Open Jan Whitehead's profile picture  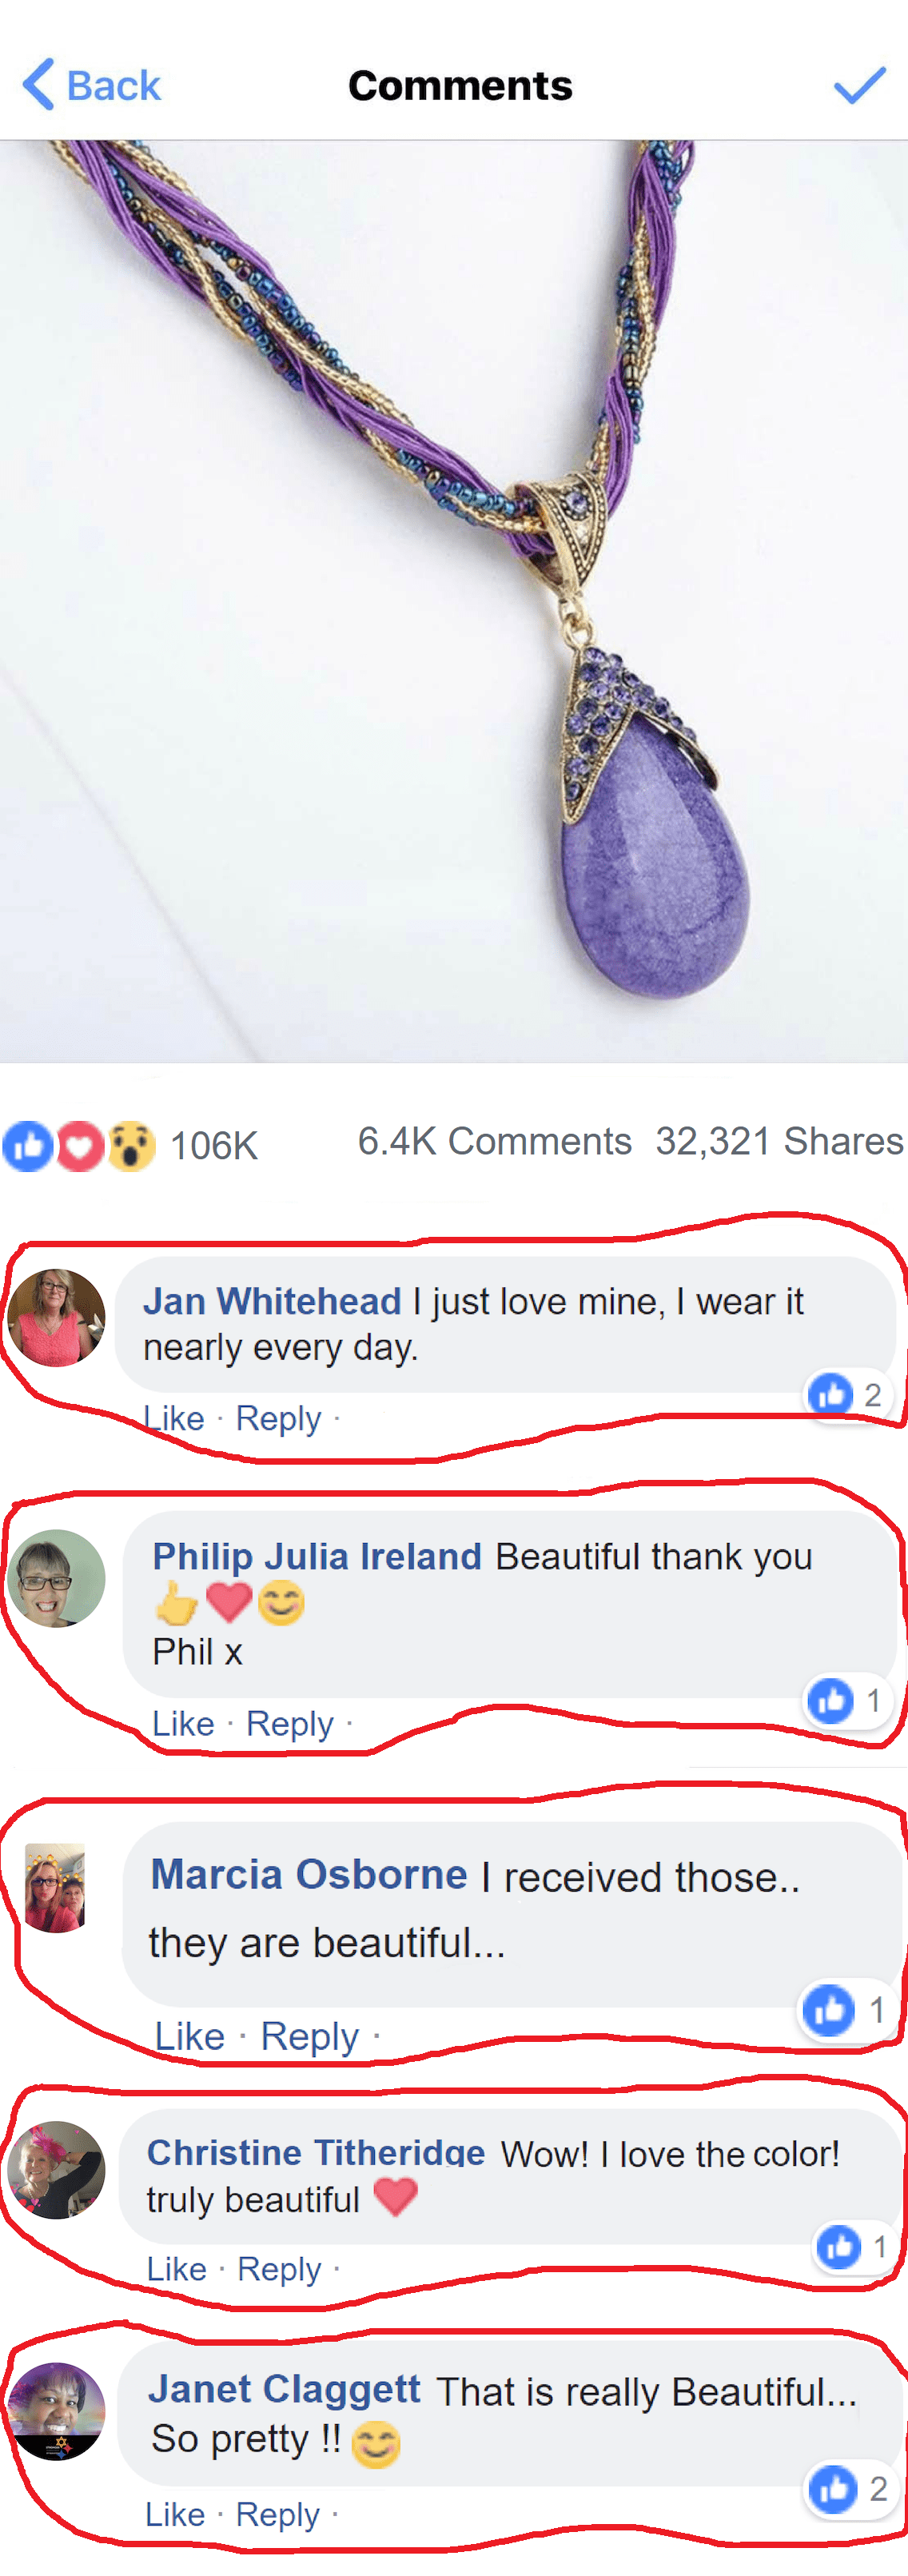[x=56, y=1318]
